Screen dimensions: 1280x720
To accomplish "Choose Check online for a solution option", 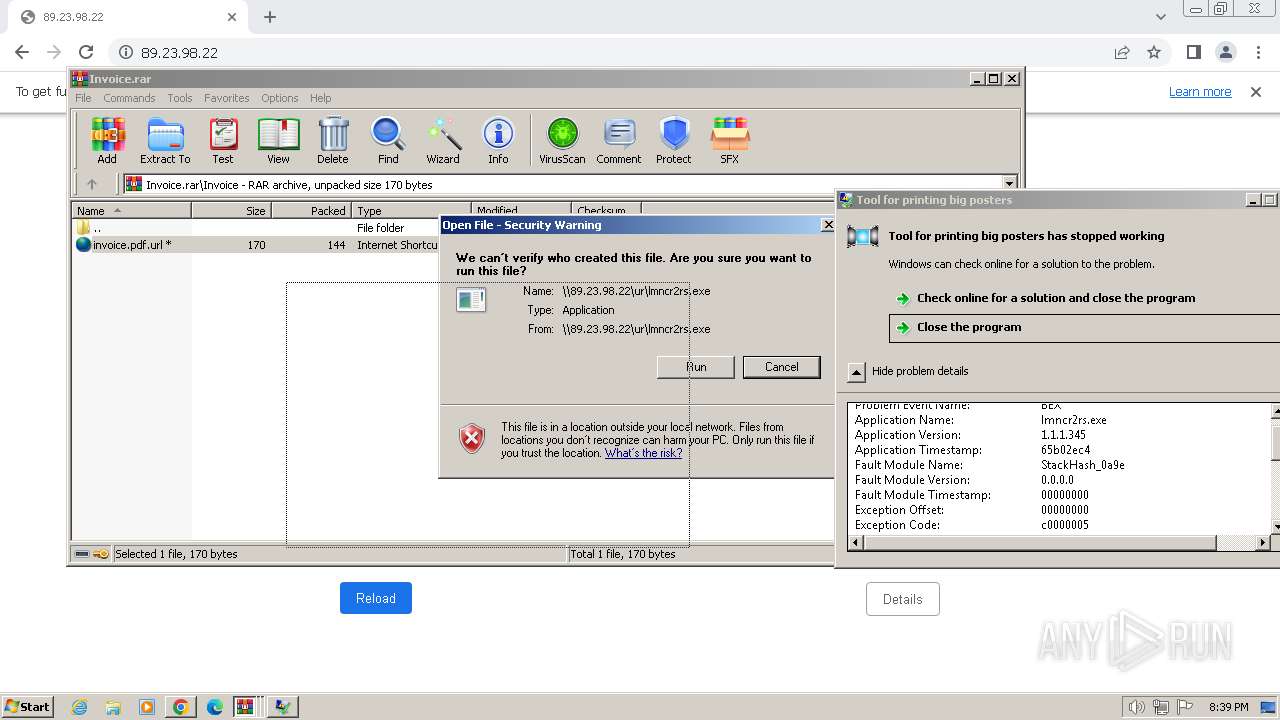I will (x=1056, y=298).
